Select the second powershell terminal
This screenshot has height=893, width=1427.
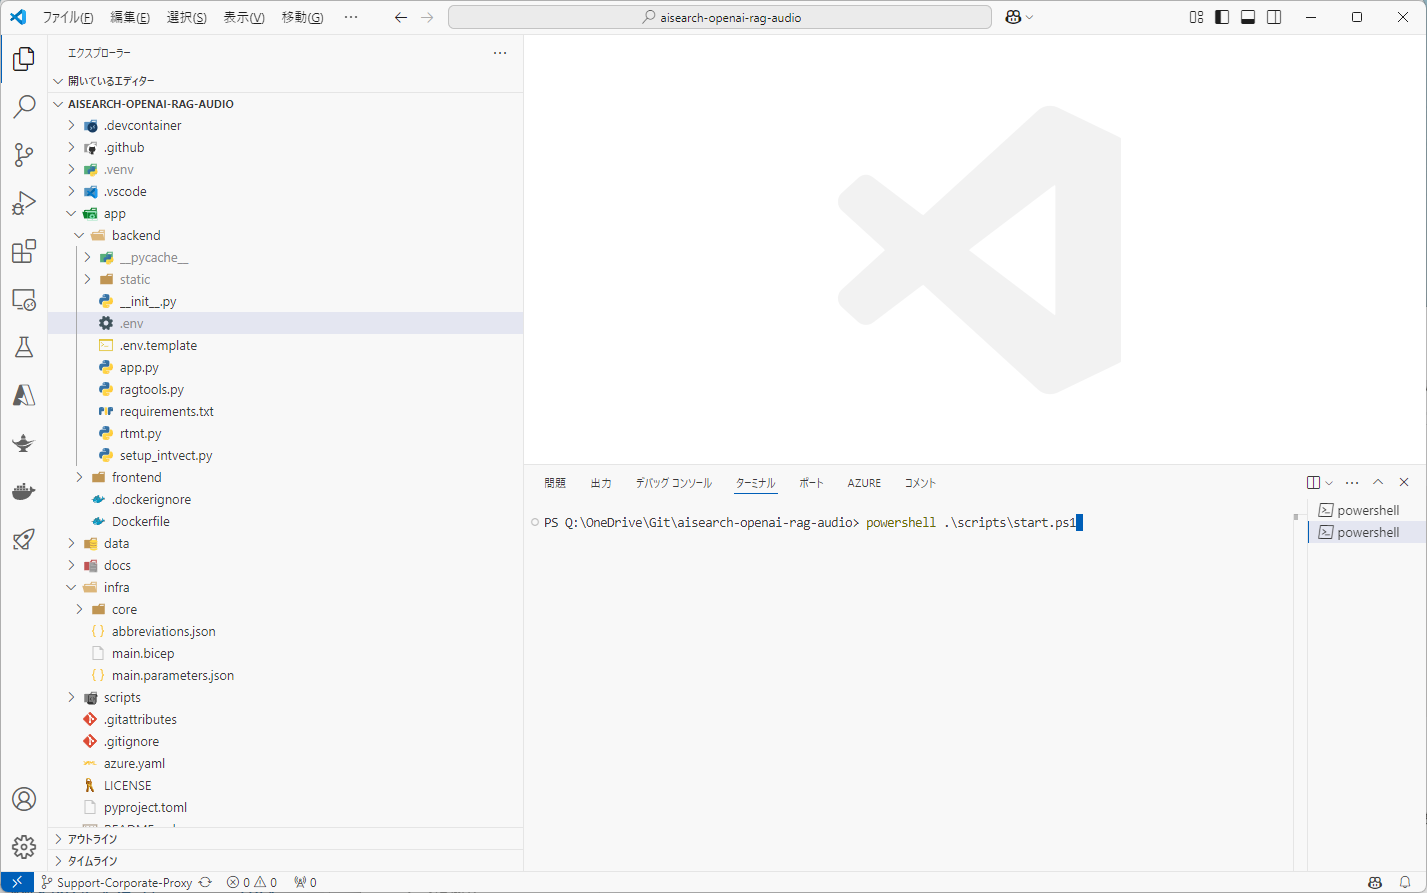tap(1367, 532)
